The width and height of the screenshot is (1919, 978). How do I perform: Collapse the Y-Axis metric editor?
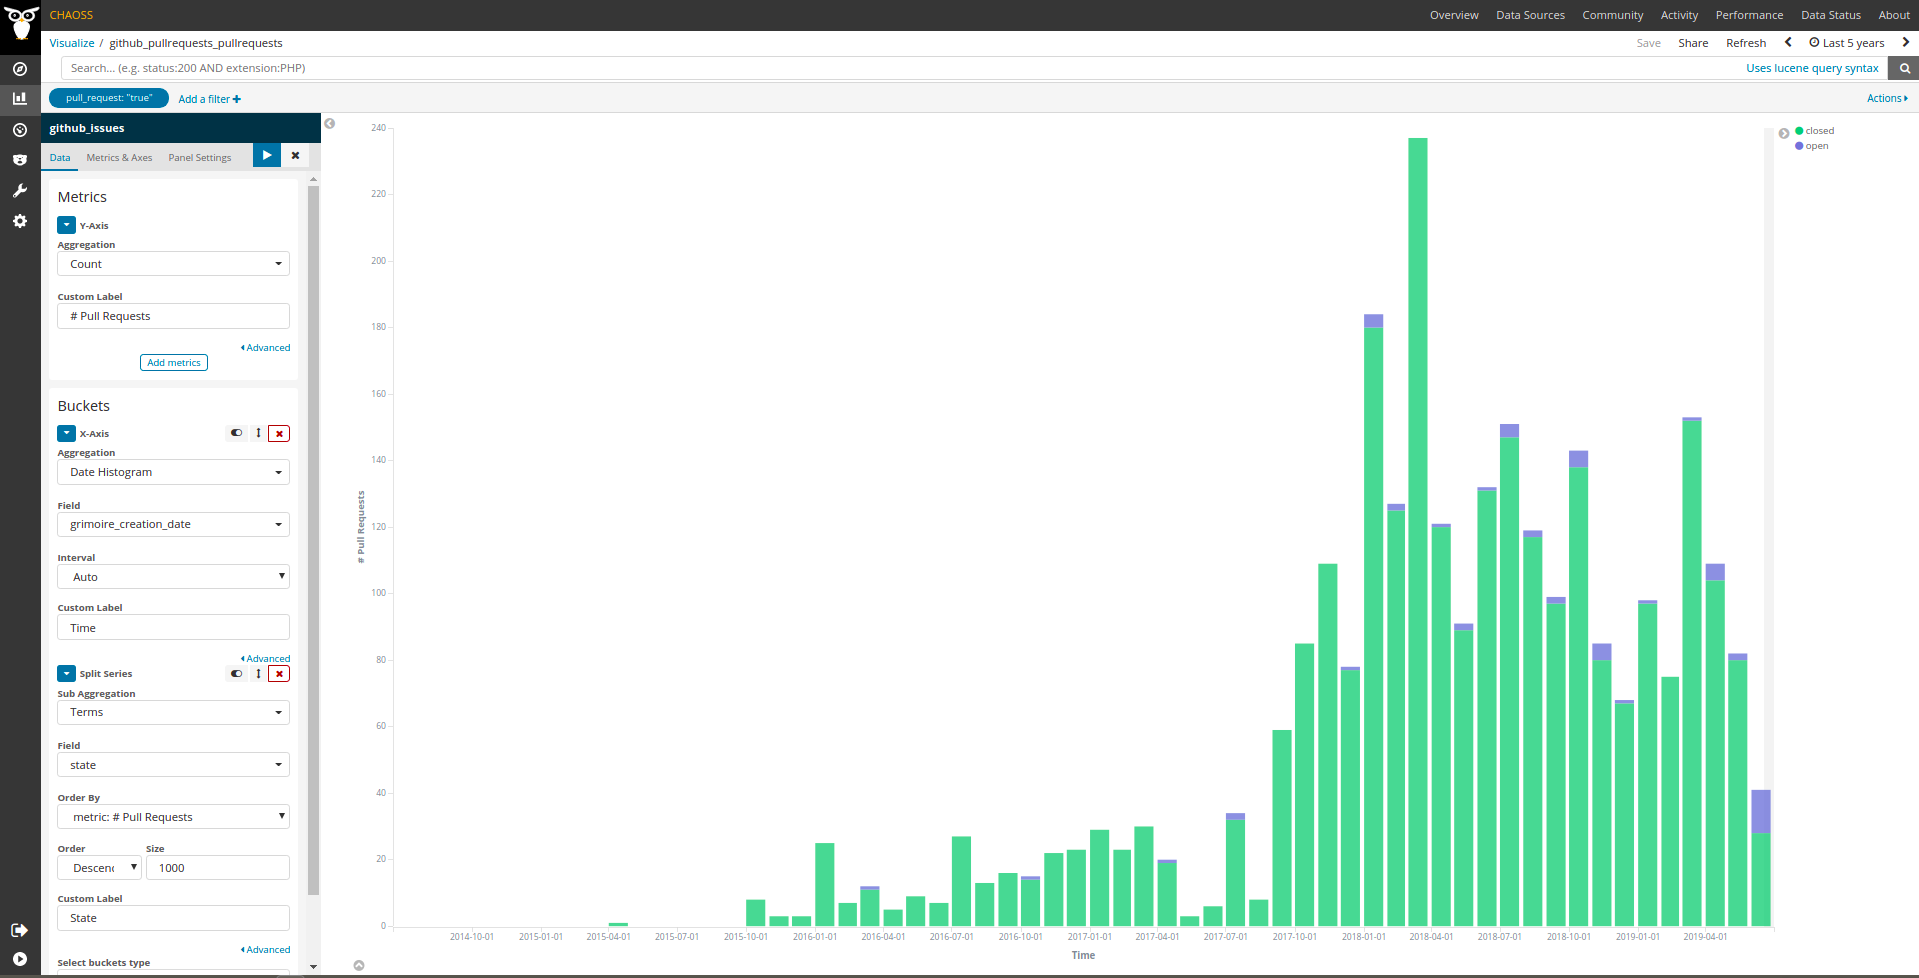(66, 225)
